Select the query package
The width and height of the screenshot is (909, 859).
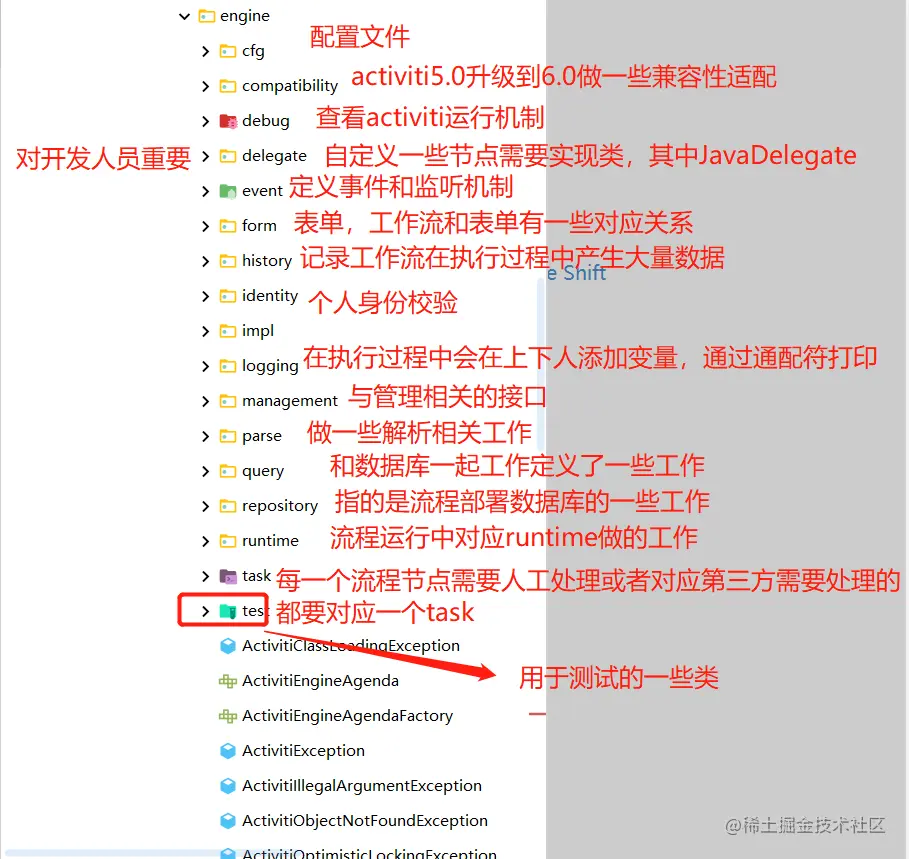click(x=262, y=470)
